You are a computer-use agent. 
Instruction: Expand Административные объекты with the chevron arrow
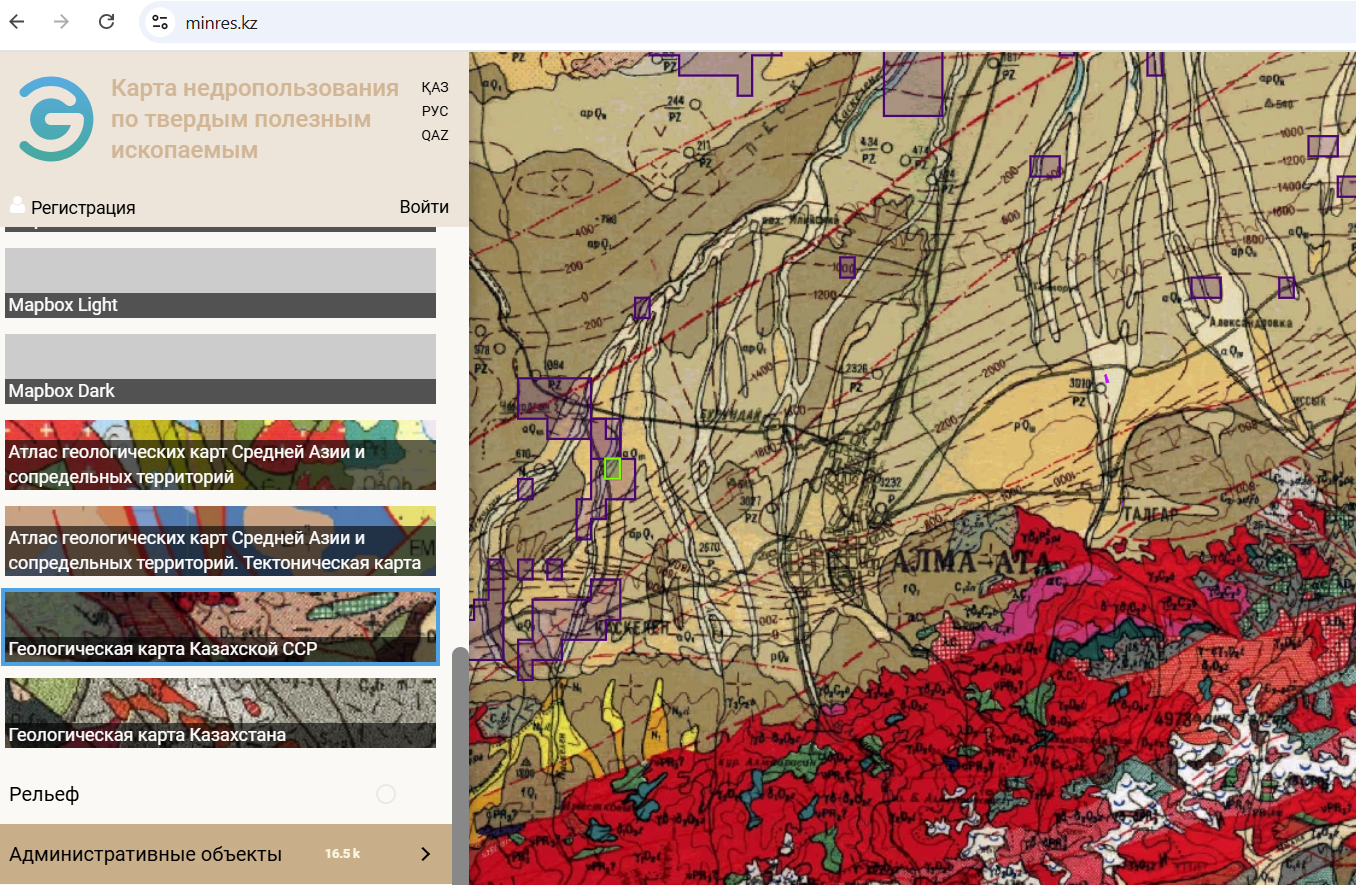pos(425,854)
